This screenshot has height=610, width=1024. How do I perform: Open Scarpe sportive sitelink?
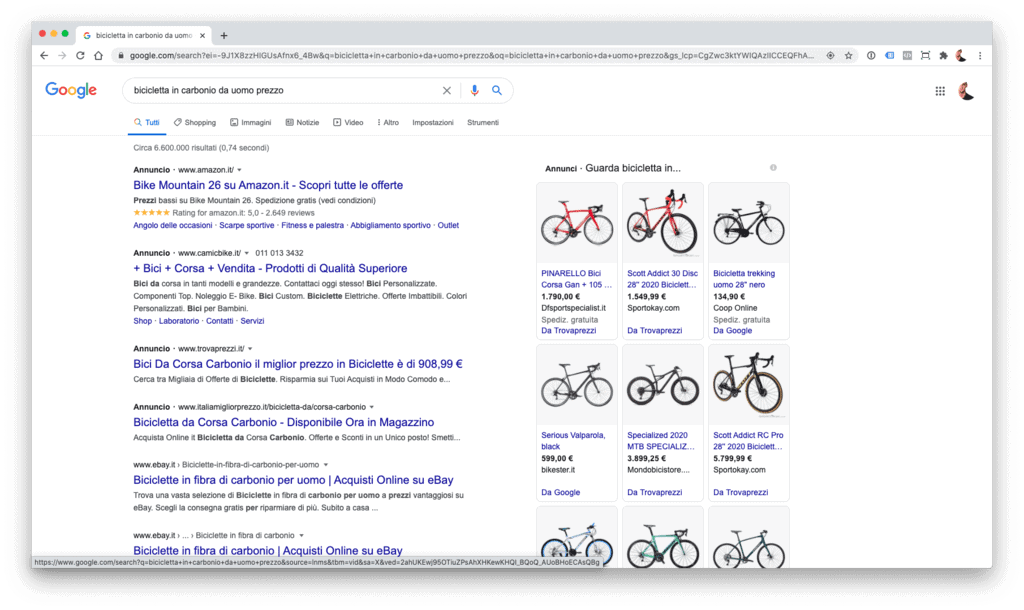pos(246,225)
